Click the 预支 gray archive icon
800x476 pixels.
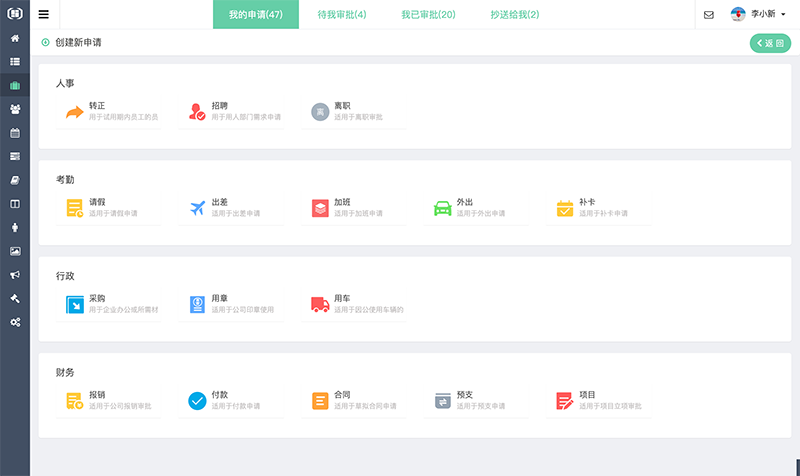(442, 401)
